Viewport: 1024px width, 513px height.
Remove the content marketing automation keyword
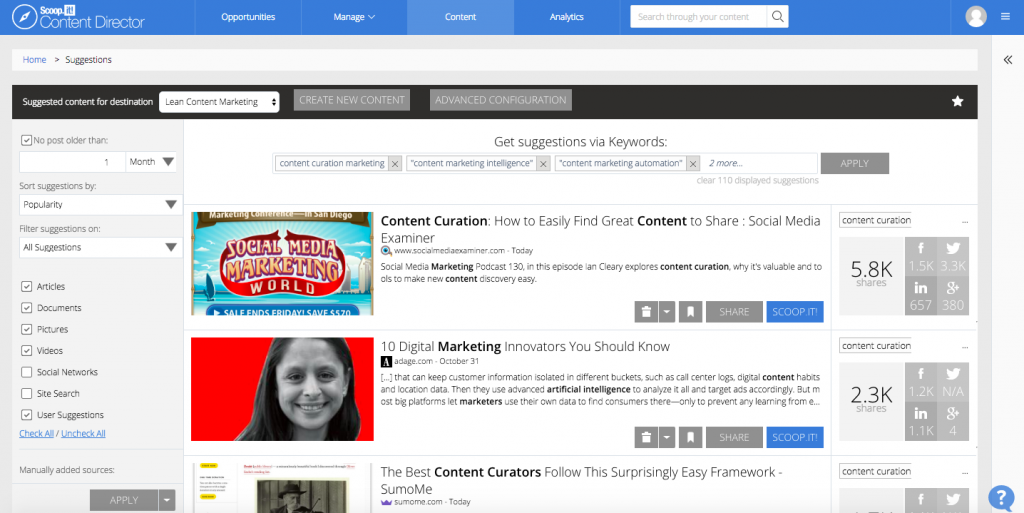coord(693,164)
